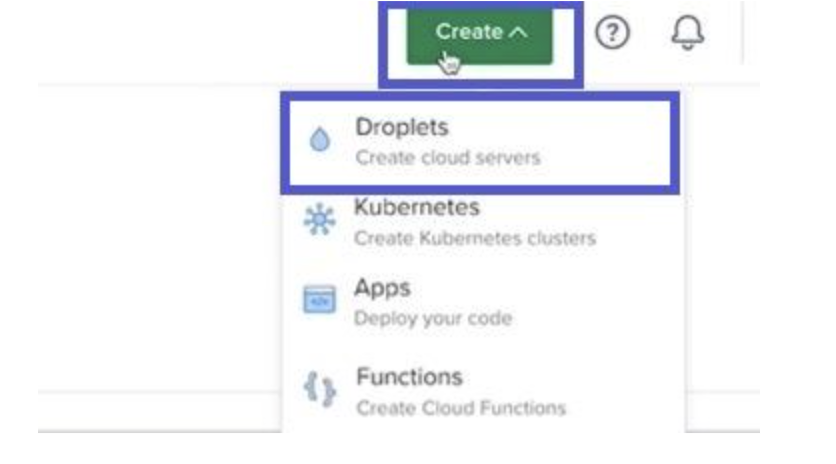Click the 'Deploy your code' description text
The width and height of the screenshot is (836, 464).
click(x=433, y=318)
